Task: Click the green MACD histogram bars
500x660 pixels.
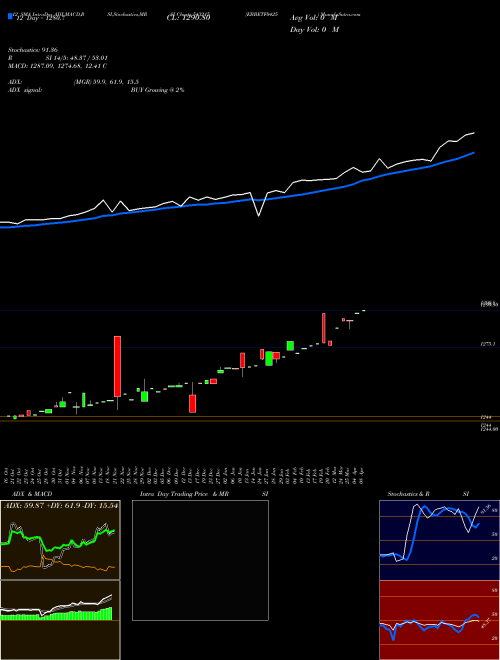Action: tap(57, 615)
